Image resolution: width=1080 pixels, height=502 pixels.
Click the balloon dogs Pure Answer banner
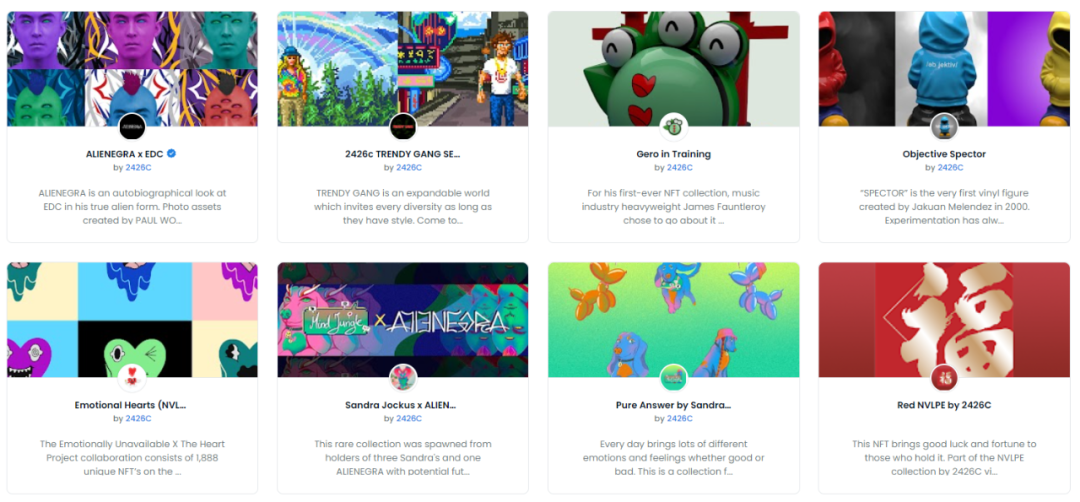pos(674,320)
